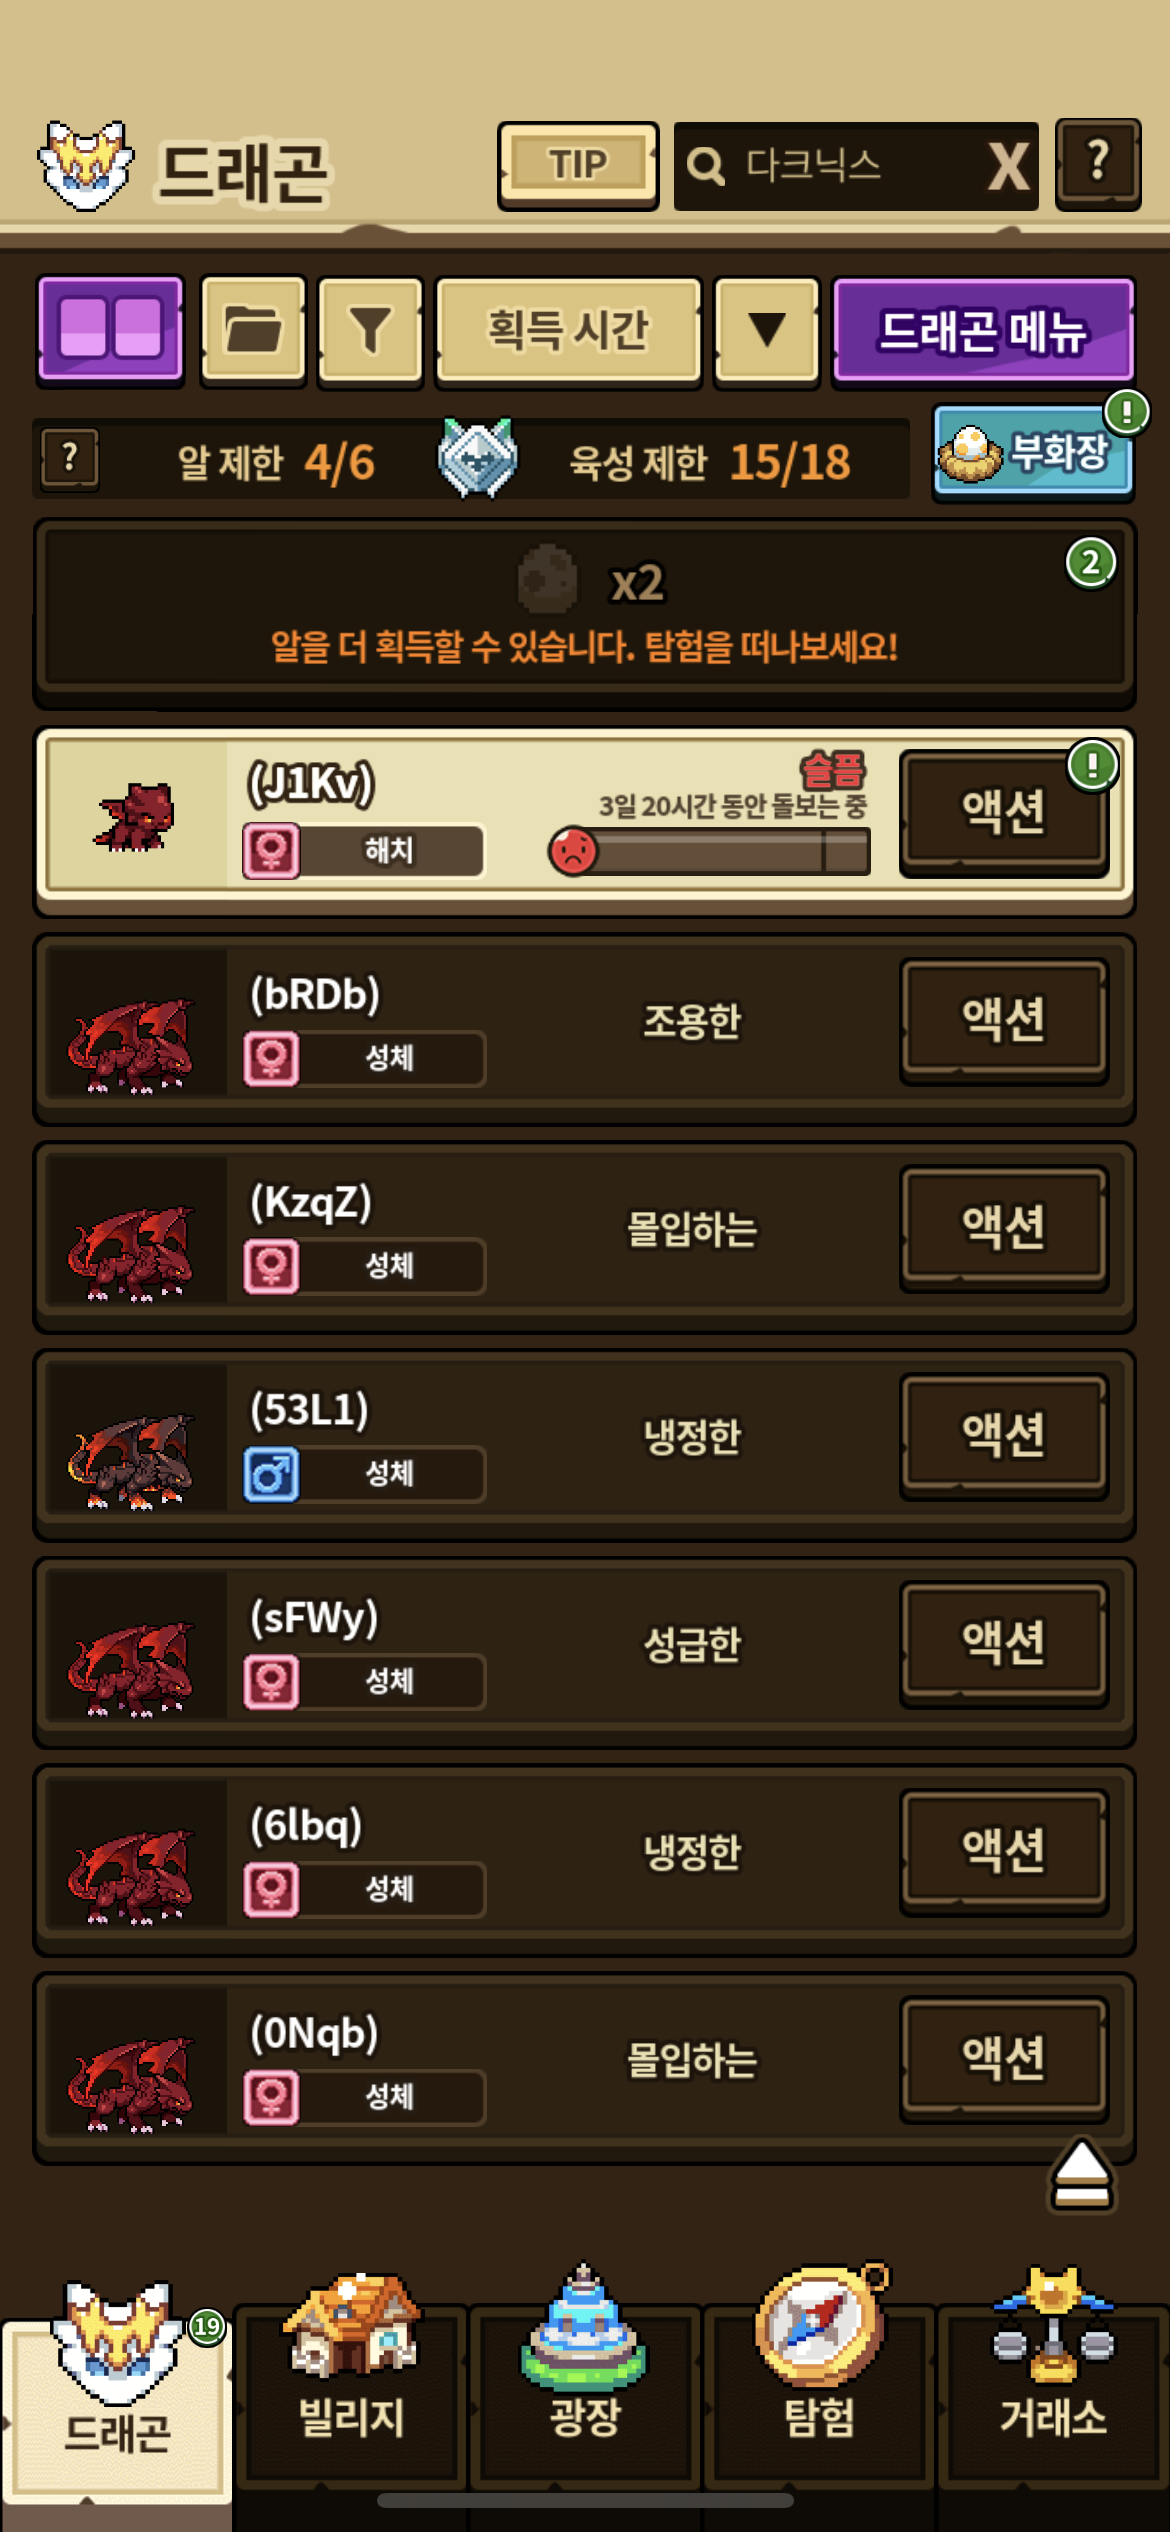Tap the sad mood bar of J1Kv
The height and width of the screenshot is (2532, 1170).
click(x=709, y=852)
